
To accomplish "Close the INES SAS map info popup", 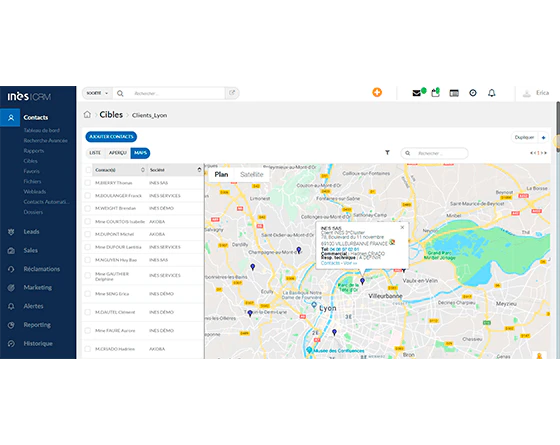I will point(402,227).
